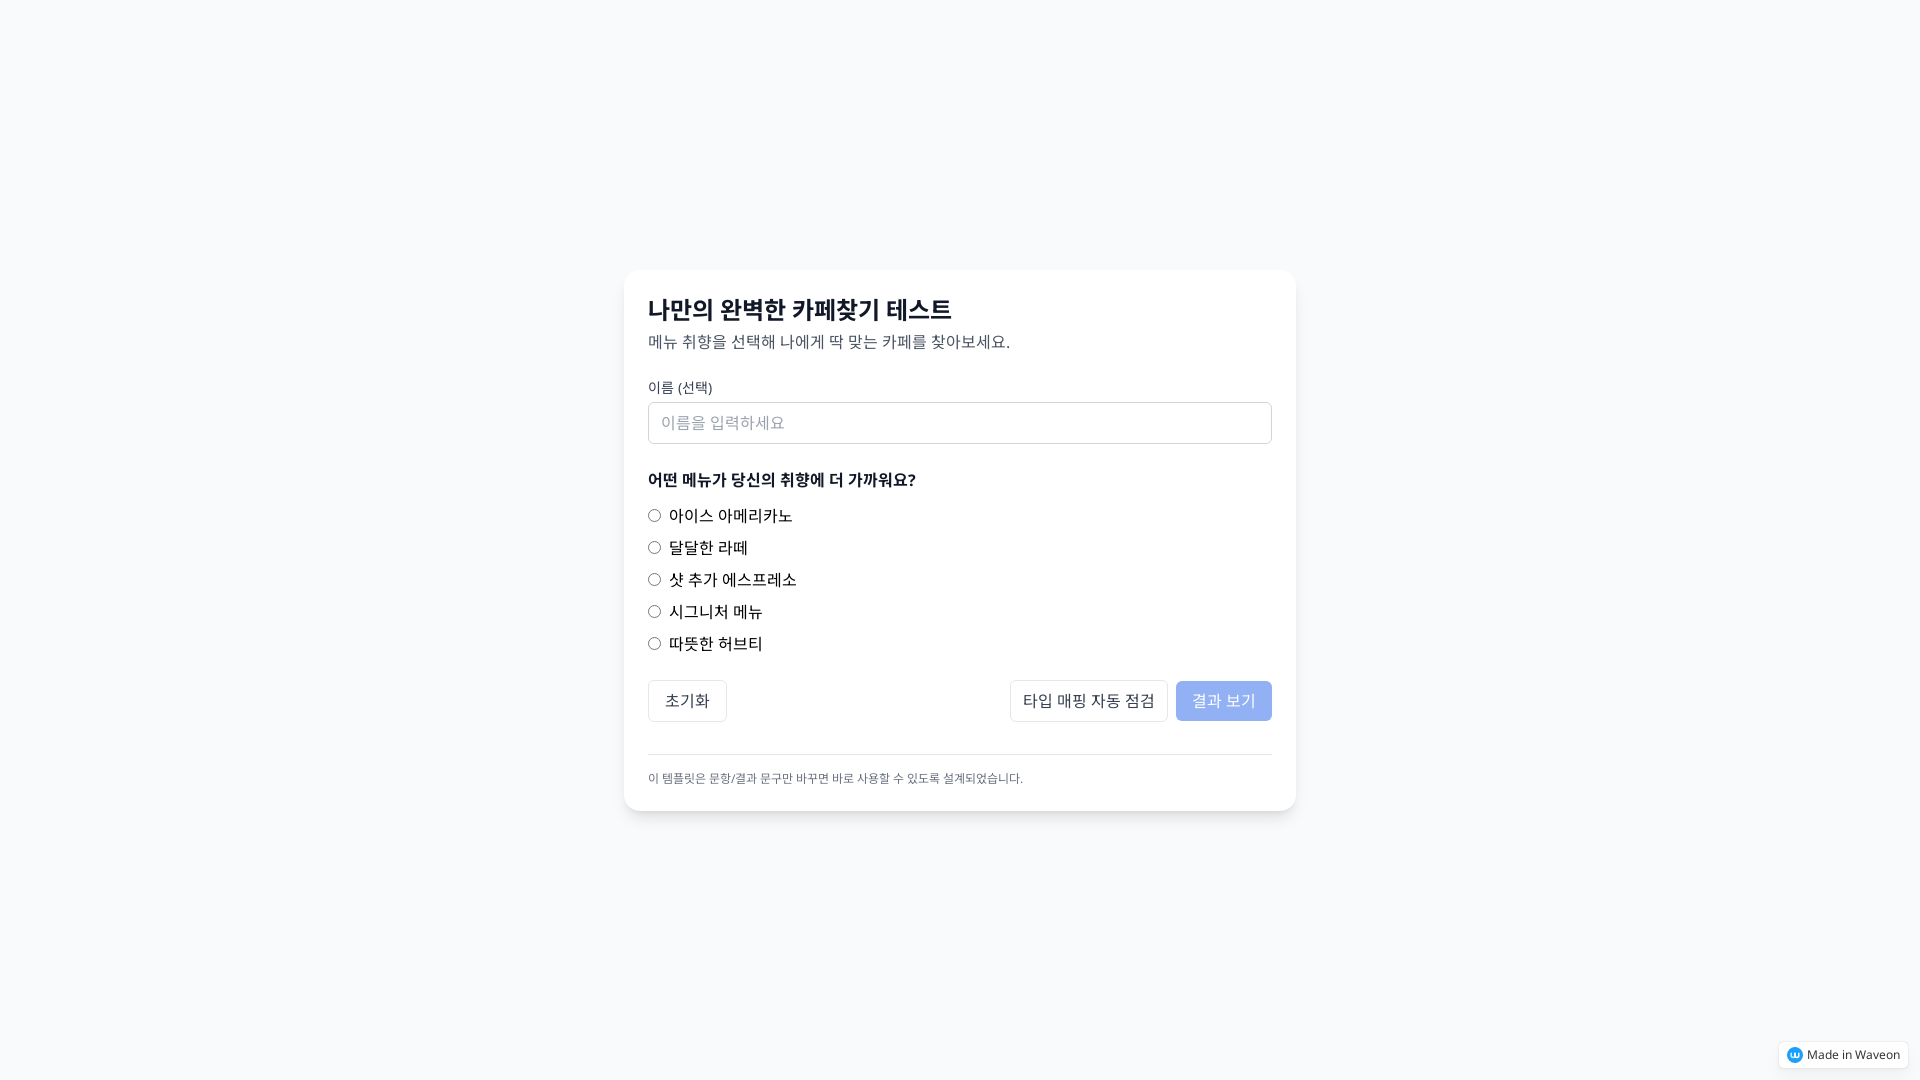Click the 아이스 아메리카노 label text

[729, 516]
